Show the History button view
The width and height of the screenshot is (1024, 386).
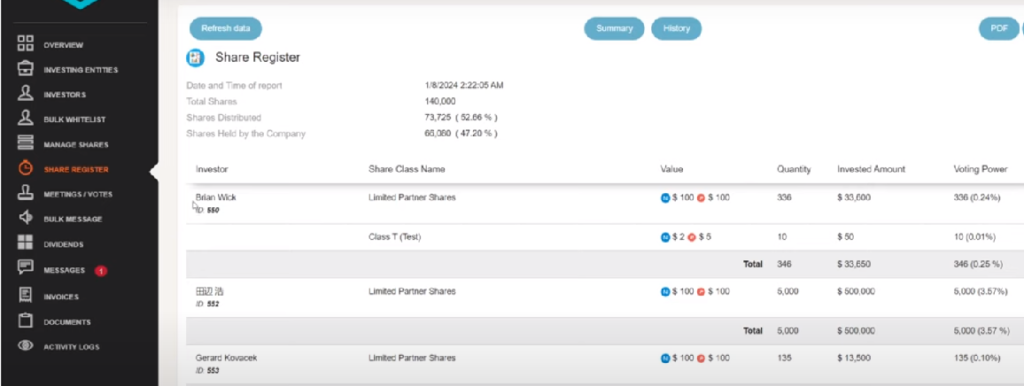click(676, 29)
